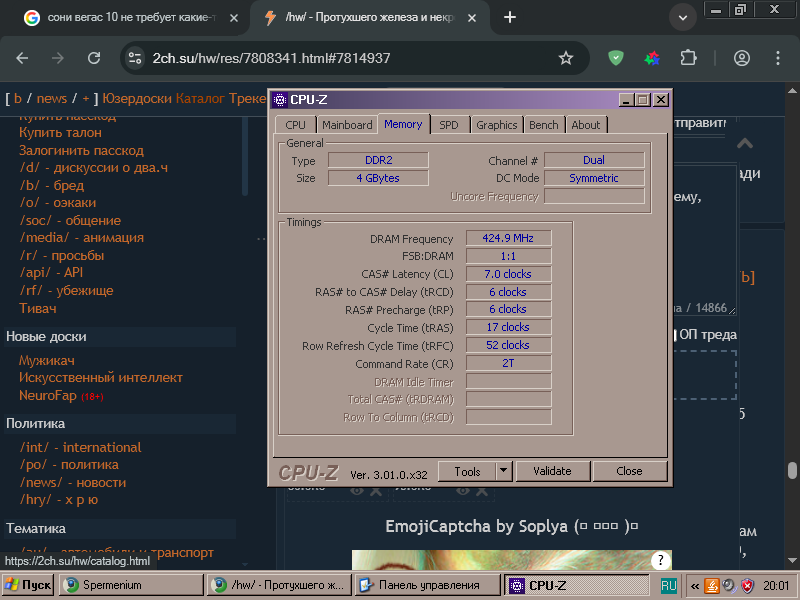Collapse the Новые доски section header

pos(120,337)
